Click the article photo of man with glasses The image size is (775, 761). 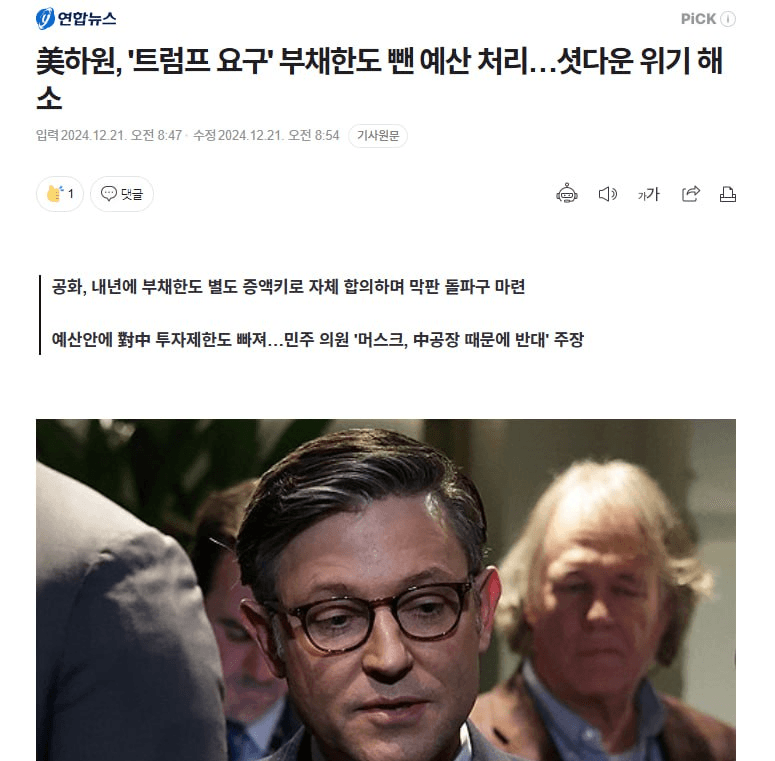(386, 590)
